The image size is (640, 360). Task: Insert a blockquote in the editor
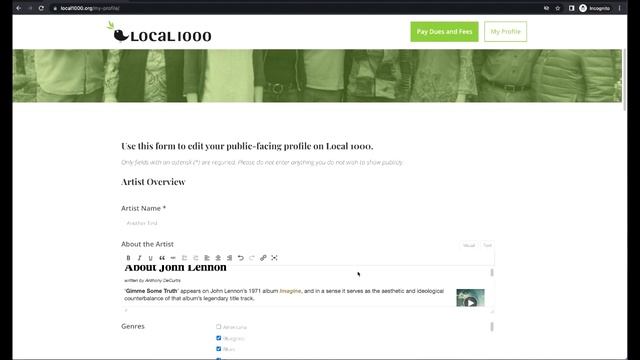pyautogui.click(x=162, y=258)
